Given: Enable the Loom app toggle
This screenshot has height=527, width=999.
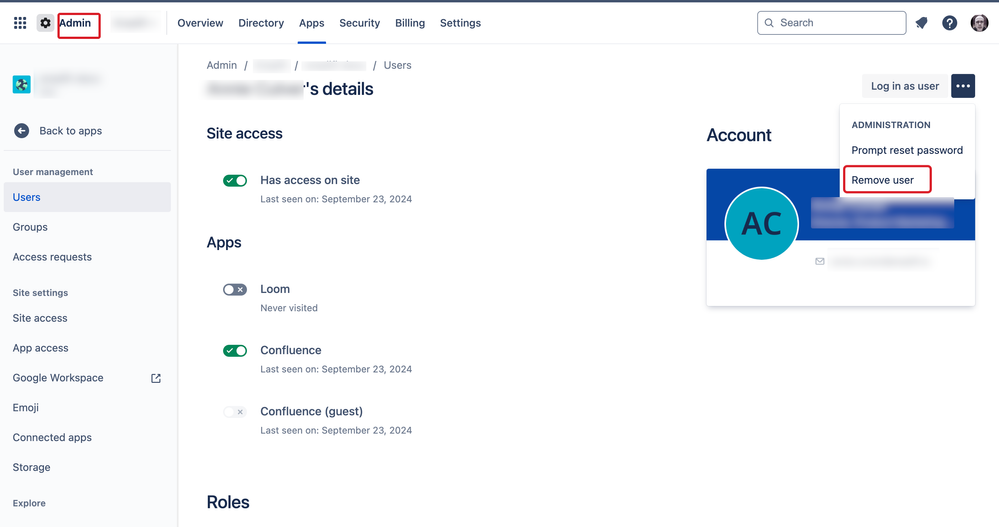Looking at the screenshot, I should 235,289.
